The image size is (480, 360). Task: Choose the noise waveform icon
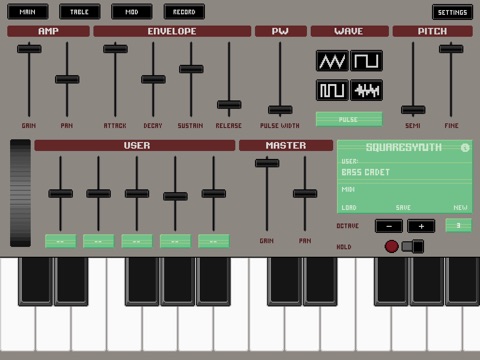tap(366, 90)
